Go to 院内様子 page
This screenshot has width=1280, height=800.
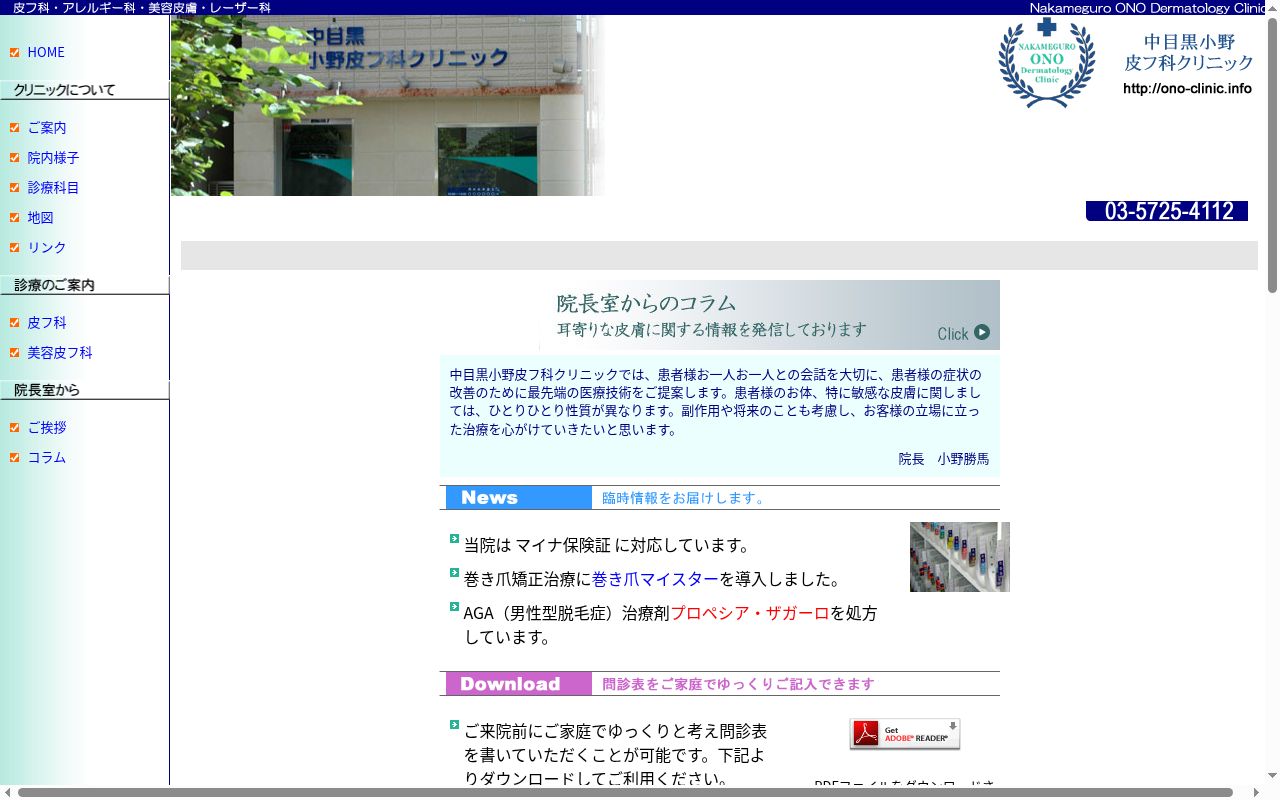pyautogui.click(x=53, y=158)
